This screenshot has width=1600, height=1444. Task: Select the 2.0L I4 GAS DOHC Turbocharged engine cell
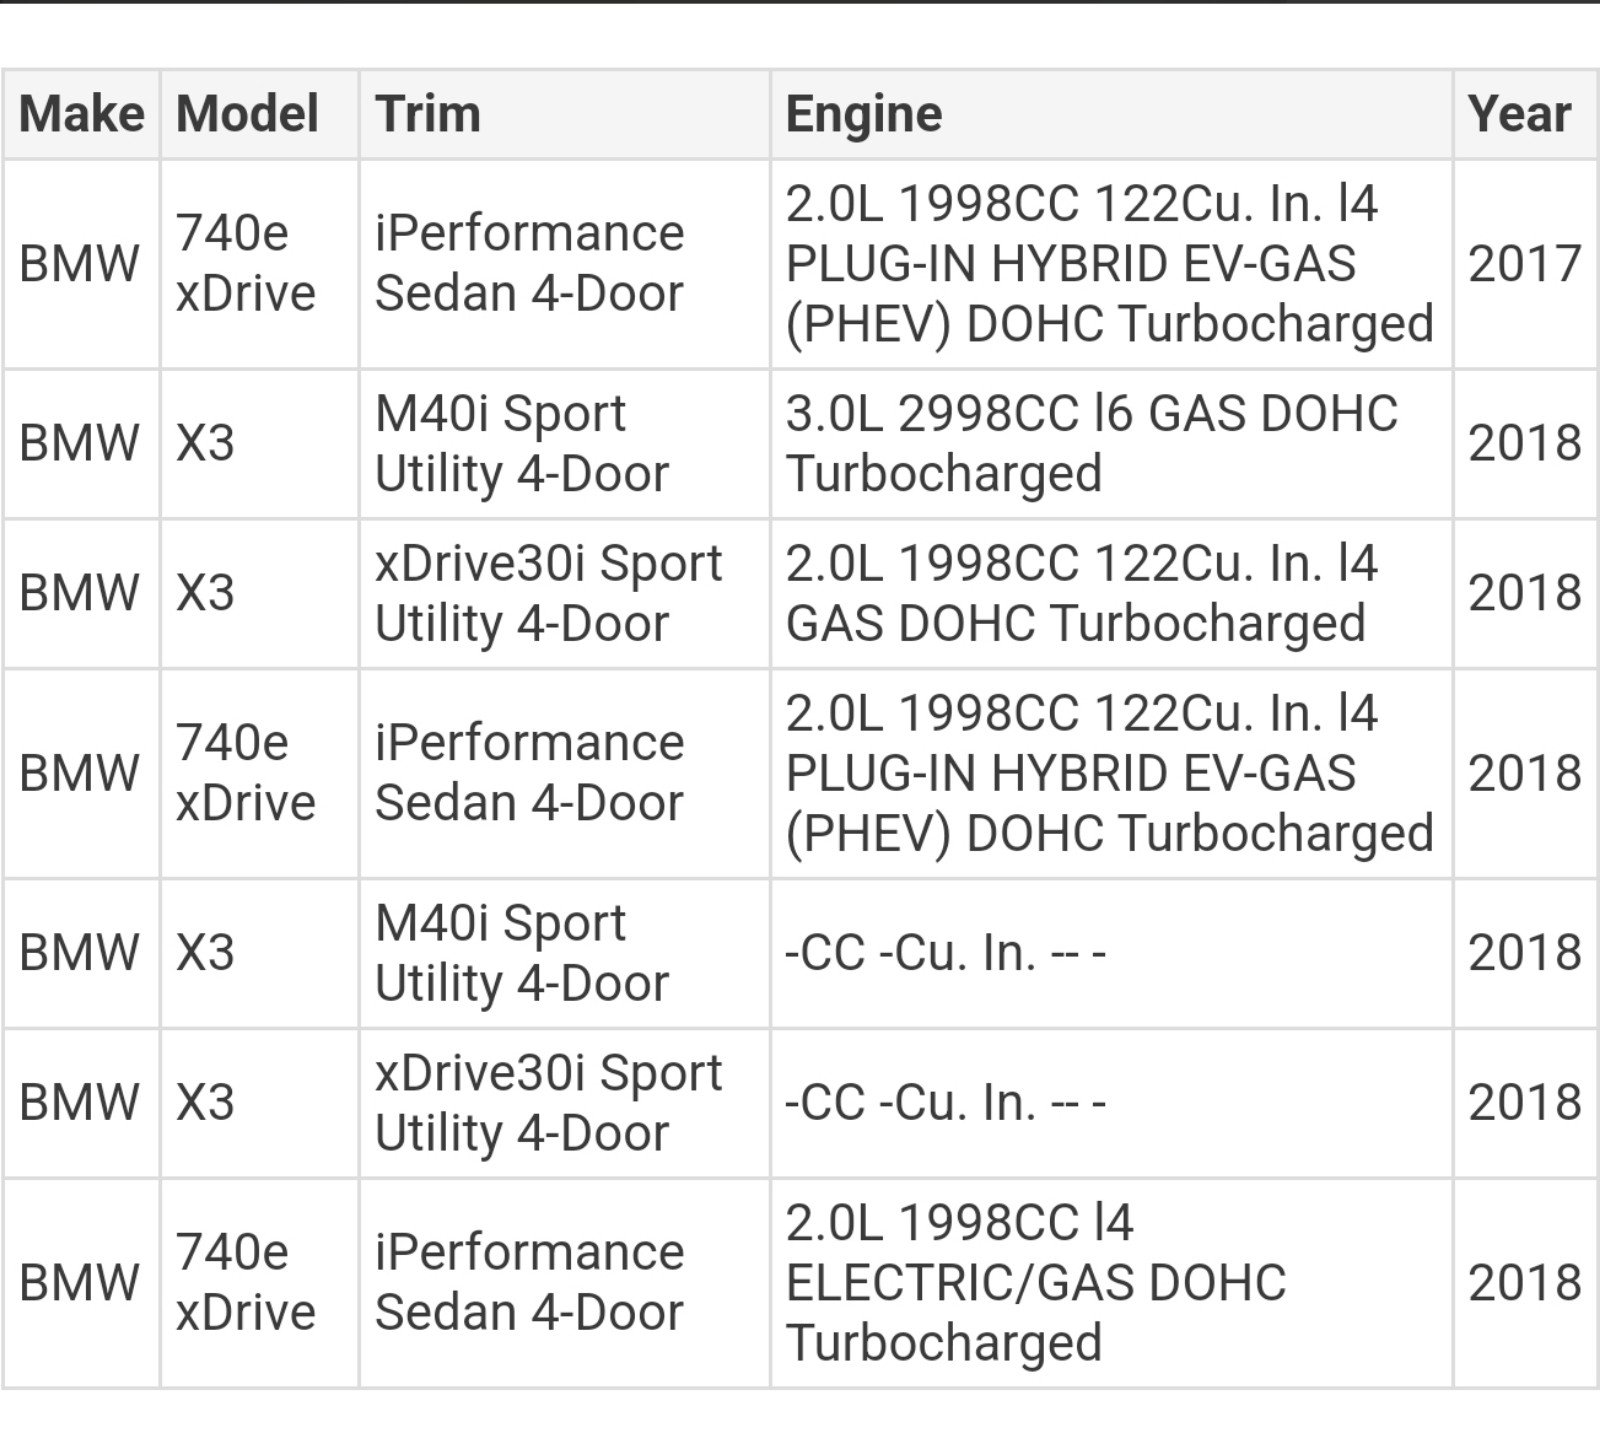pos(1111,594)
